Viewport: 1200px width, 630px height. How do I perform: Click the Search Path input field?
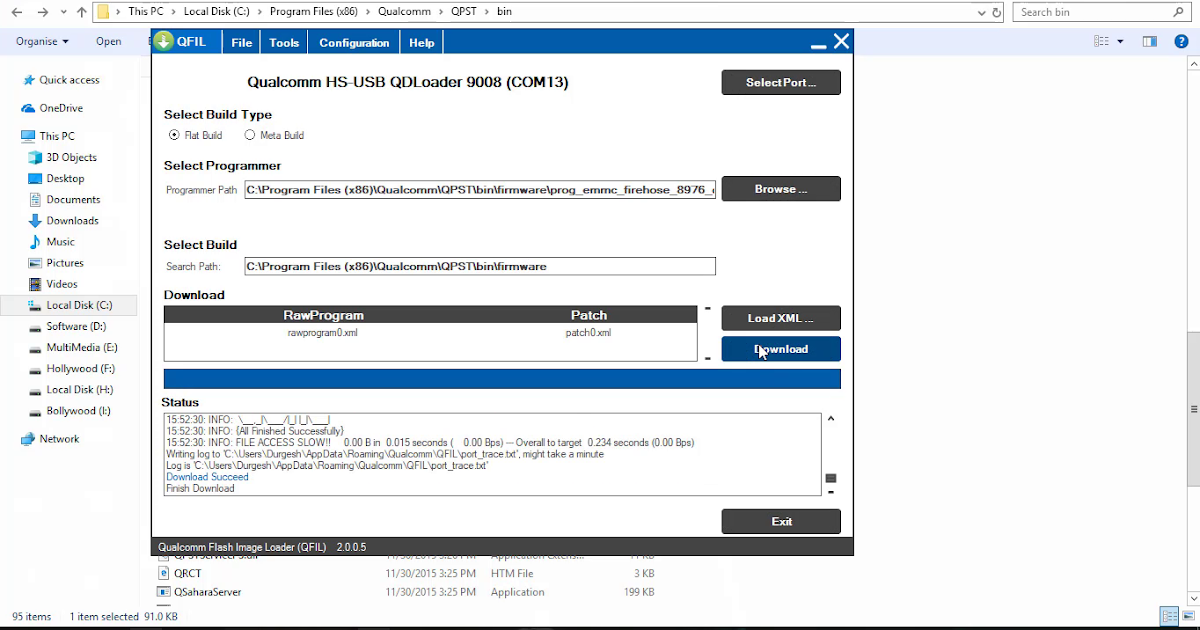(480, 266)
